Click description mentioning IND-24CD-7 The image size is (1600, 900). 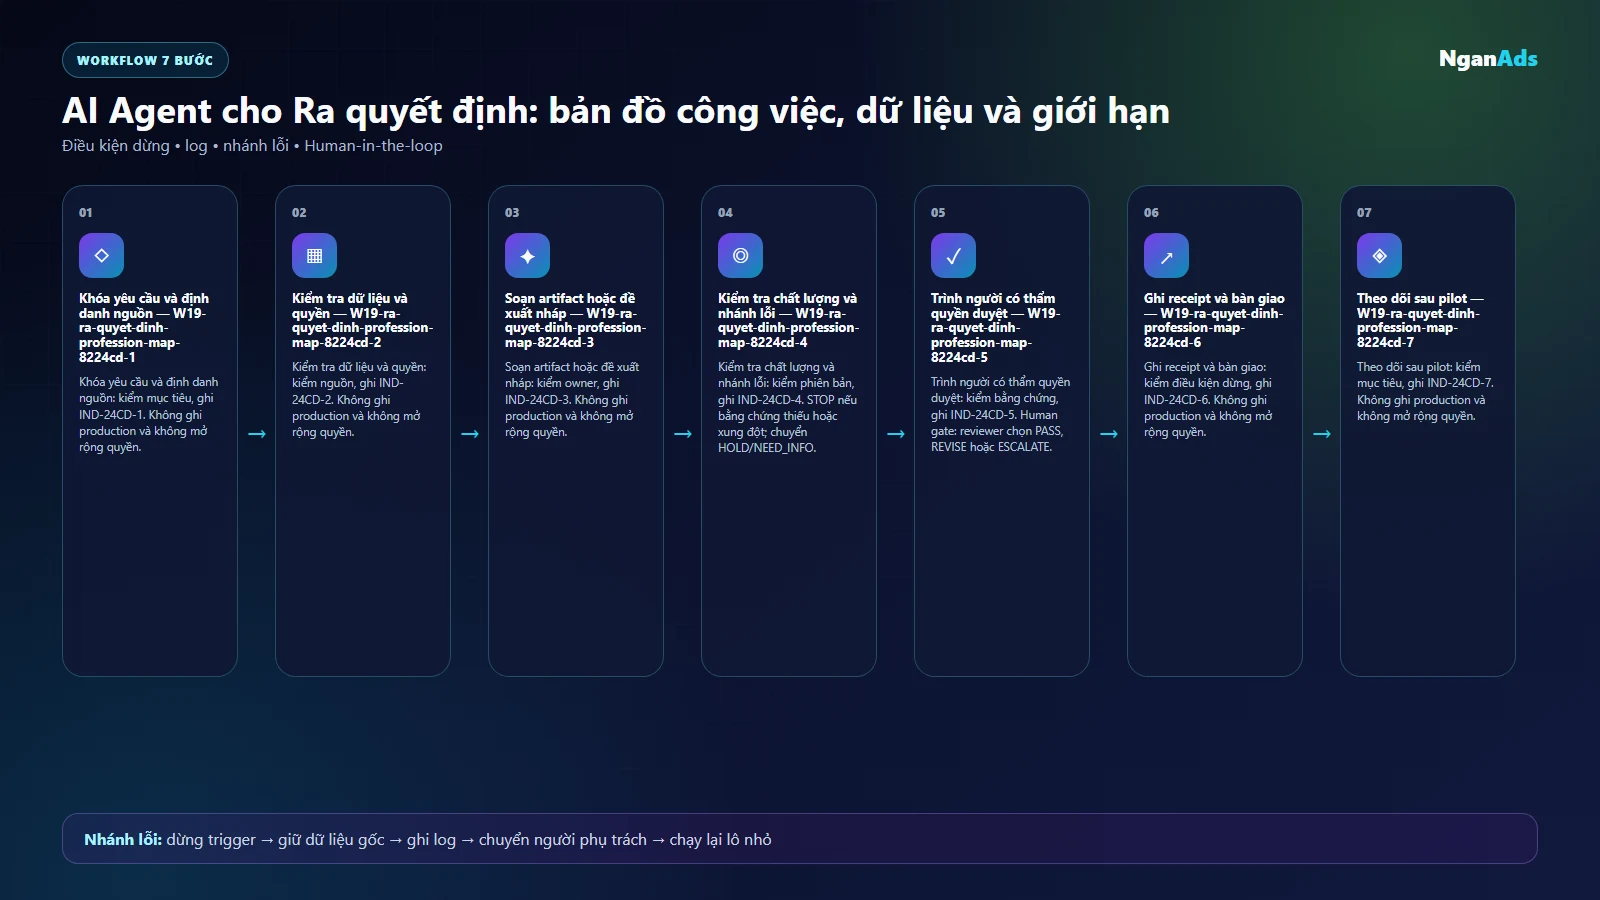1425,392
